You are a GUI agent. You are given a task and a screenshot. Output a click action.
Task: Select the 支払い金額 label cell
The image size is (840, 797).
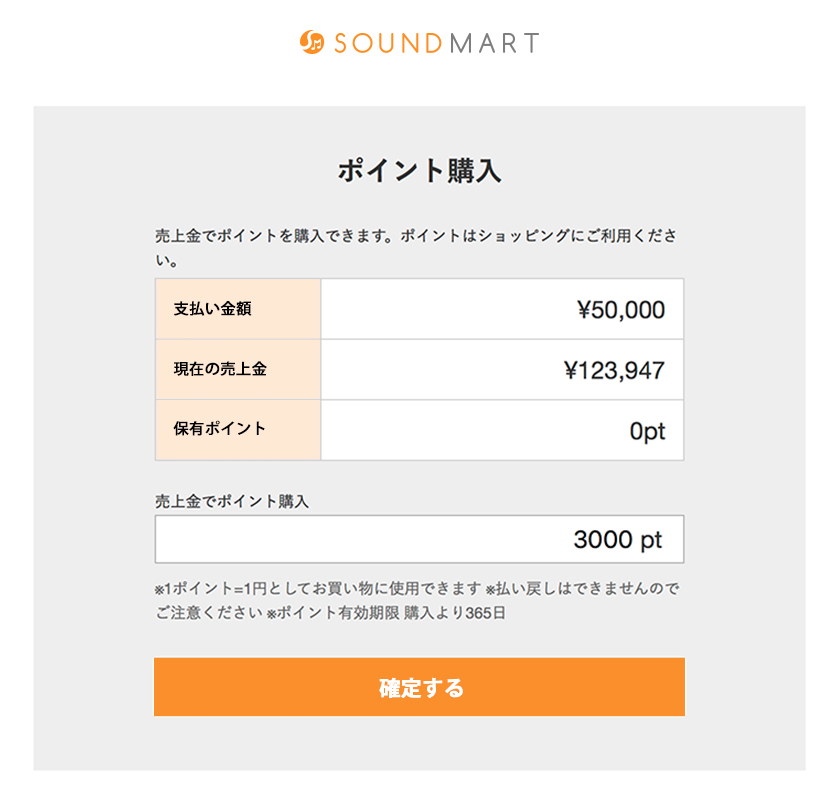point(238,309)
